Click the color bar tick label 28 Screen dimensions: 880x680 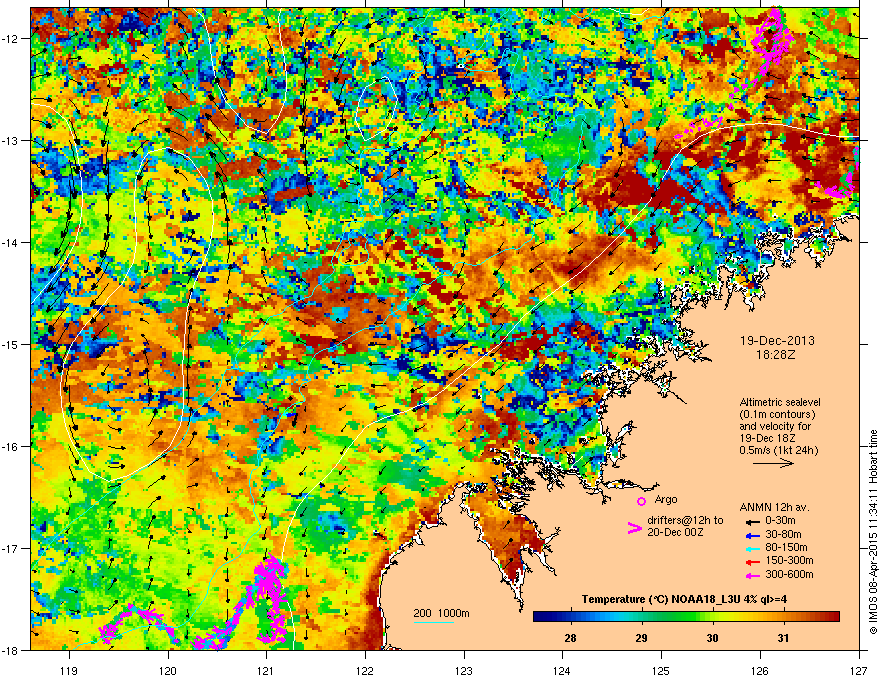[571, 638]
